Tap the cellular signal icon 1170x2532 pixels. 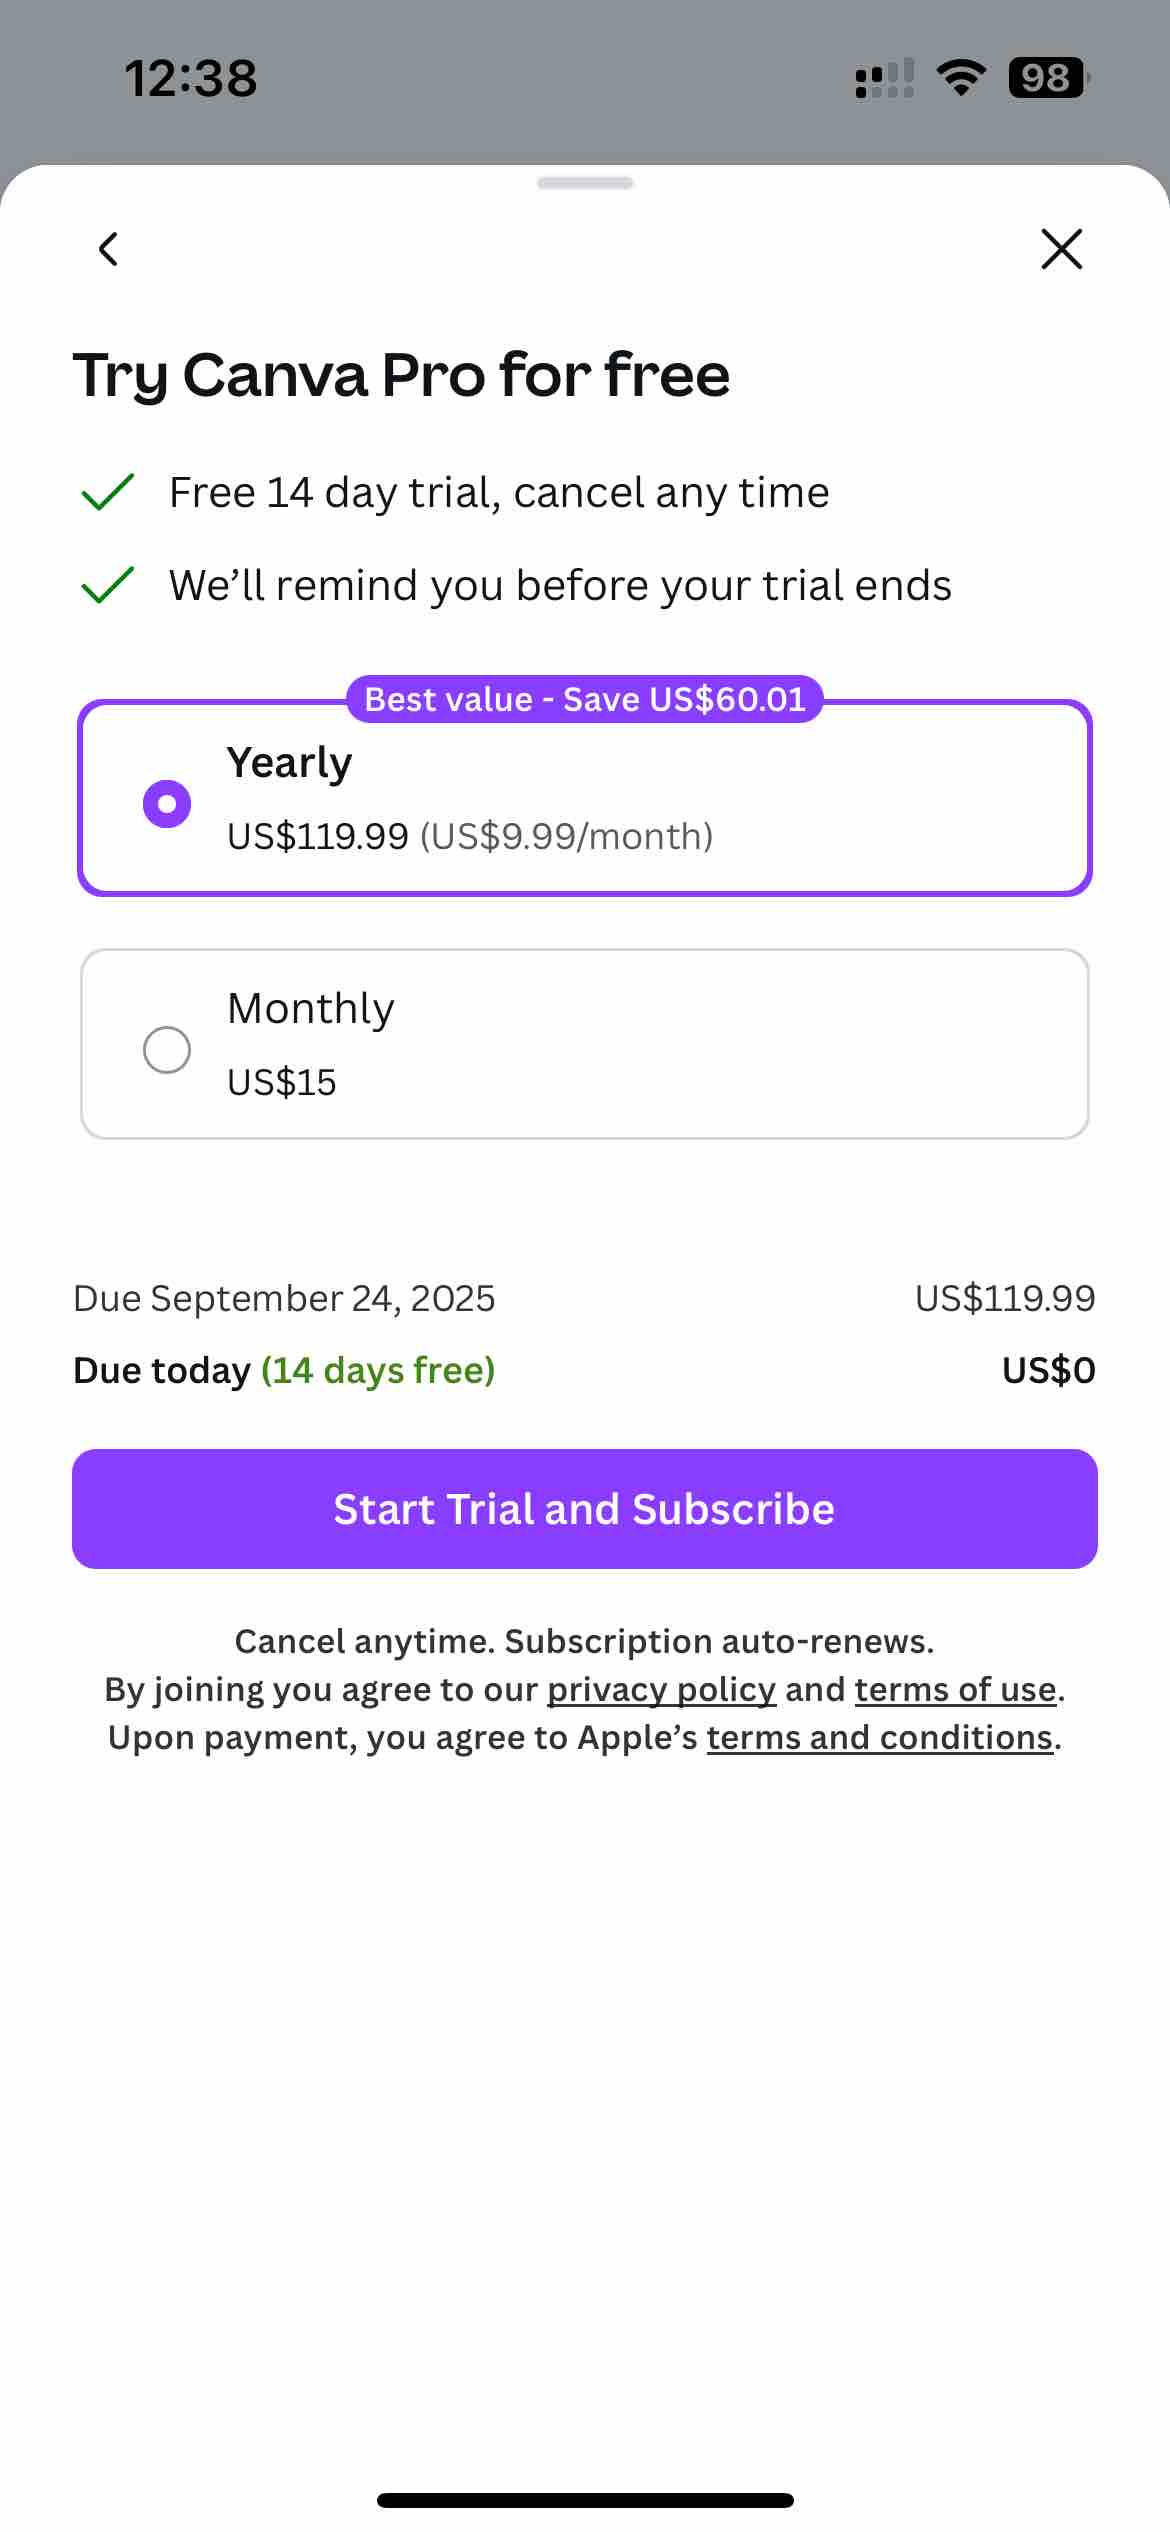[885, 78]
